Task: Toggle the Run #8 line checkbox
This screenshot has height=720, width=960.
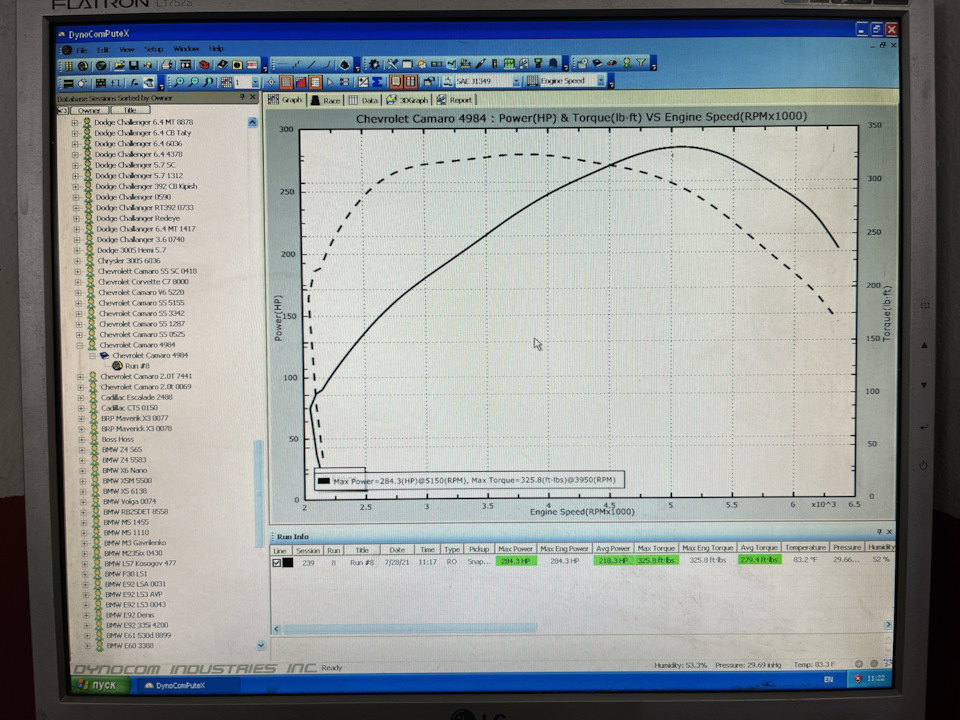Action: pyautogui.click(x=277, y=562)
